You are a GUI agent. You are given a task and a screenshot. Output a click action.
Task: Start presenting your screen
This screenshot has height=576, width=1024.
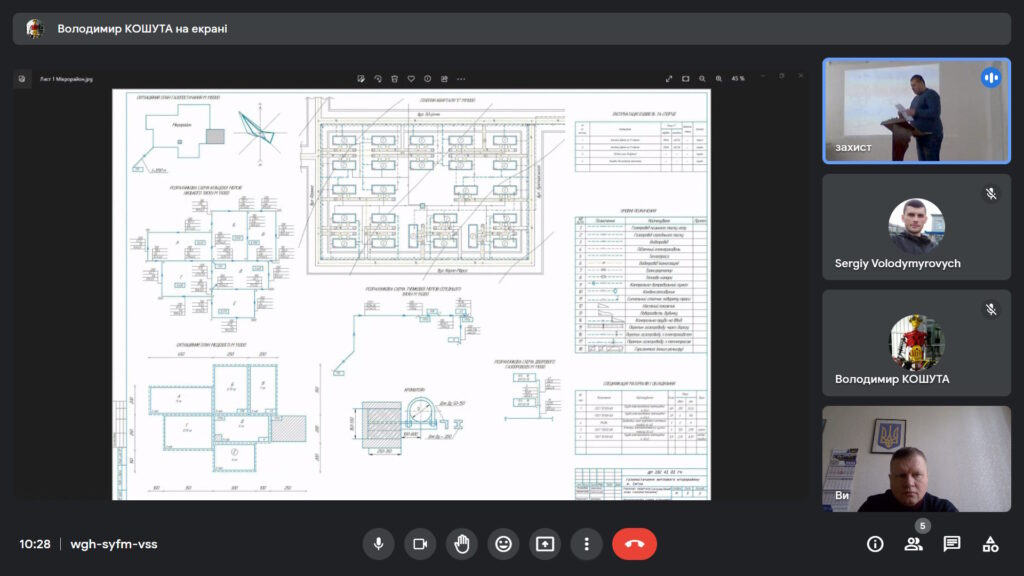(x=545, y=544)
